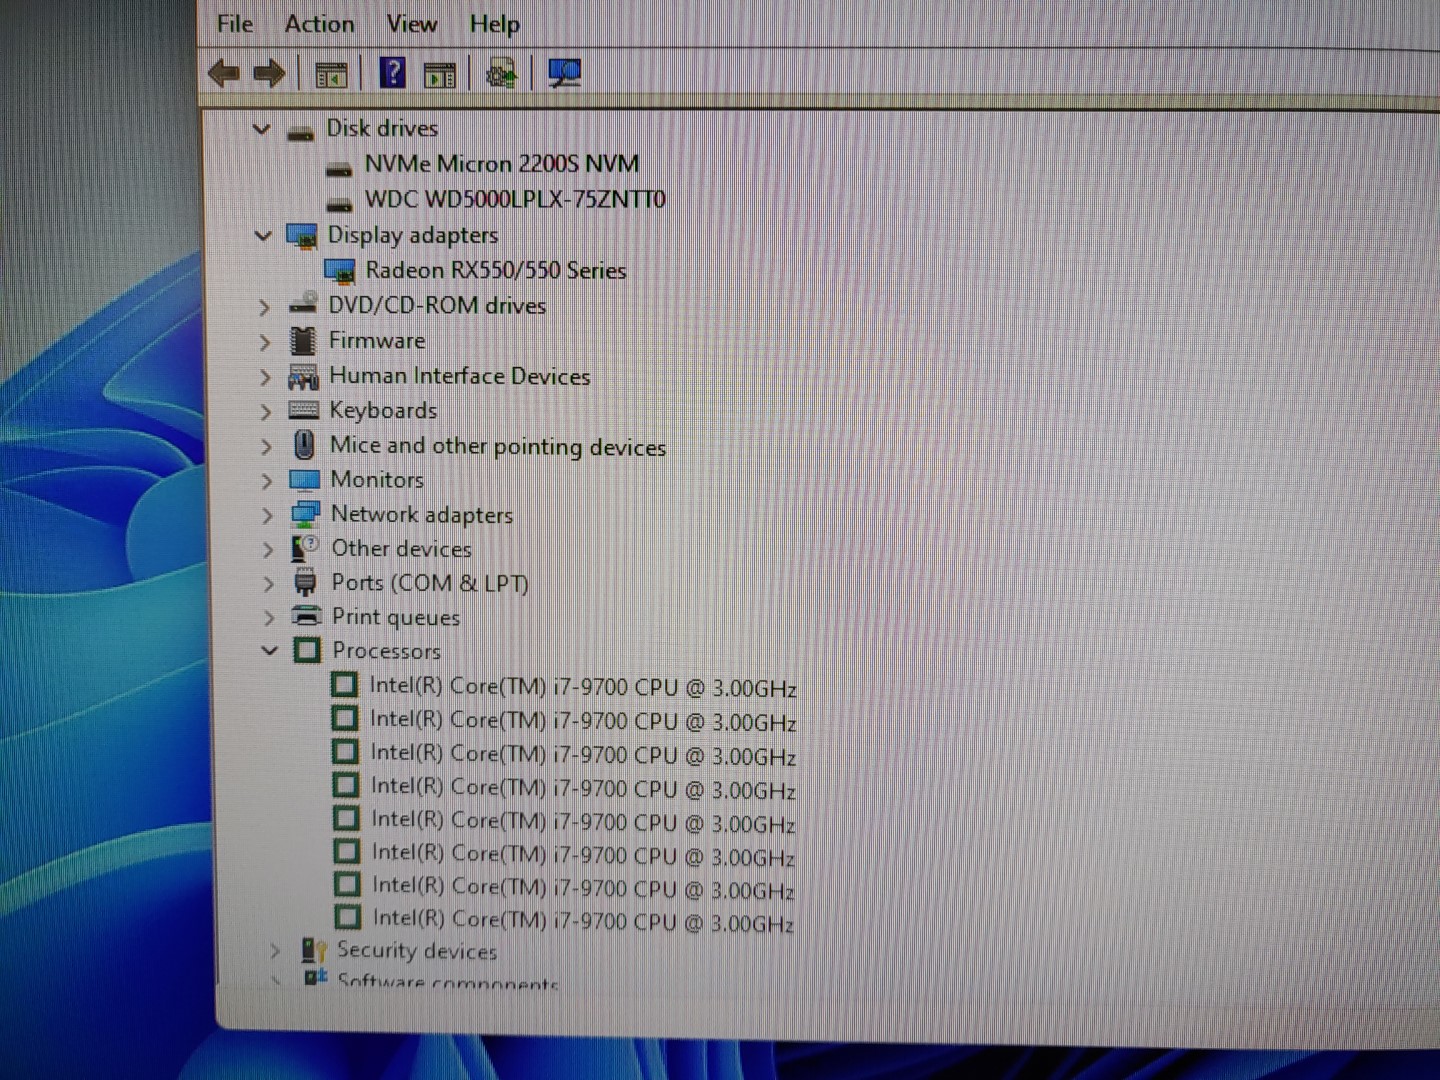Select the Keyboards label
This screenshot has width=1440, height=1080.
coord(383,410)
